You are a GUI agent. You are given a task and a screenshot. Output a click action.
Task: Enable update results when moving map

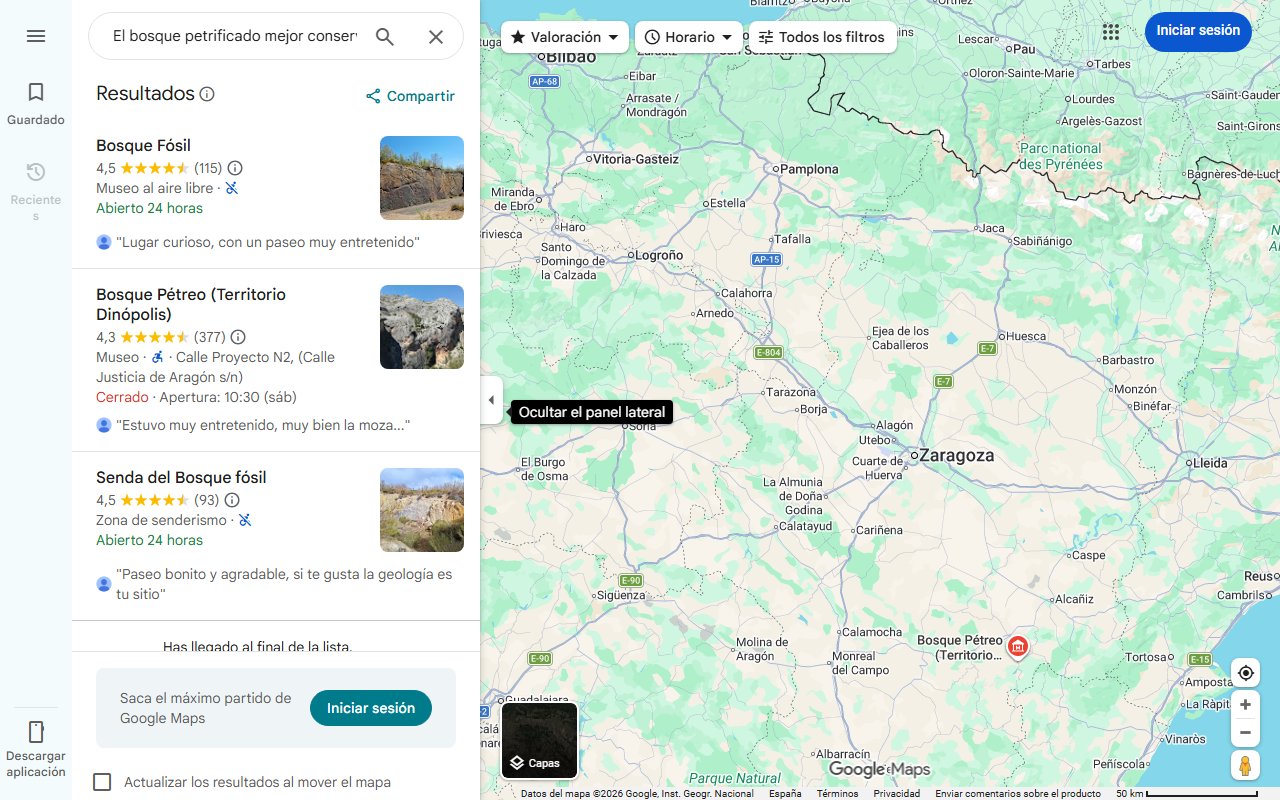pos(102,782)
